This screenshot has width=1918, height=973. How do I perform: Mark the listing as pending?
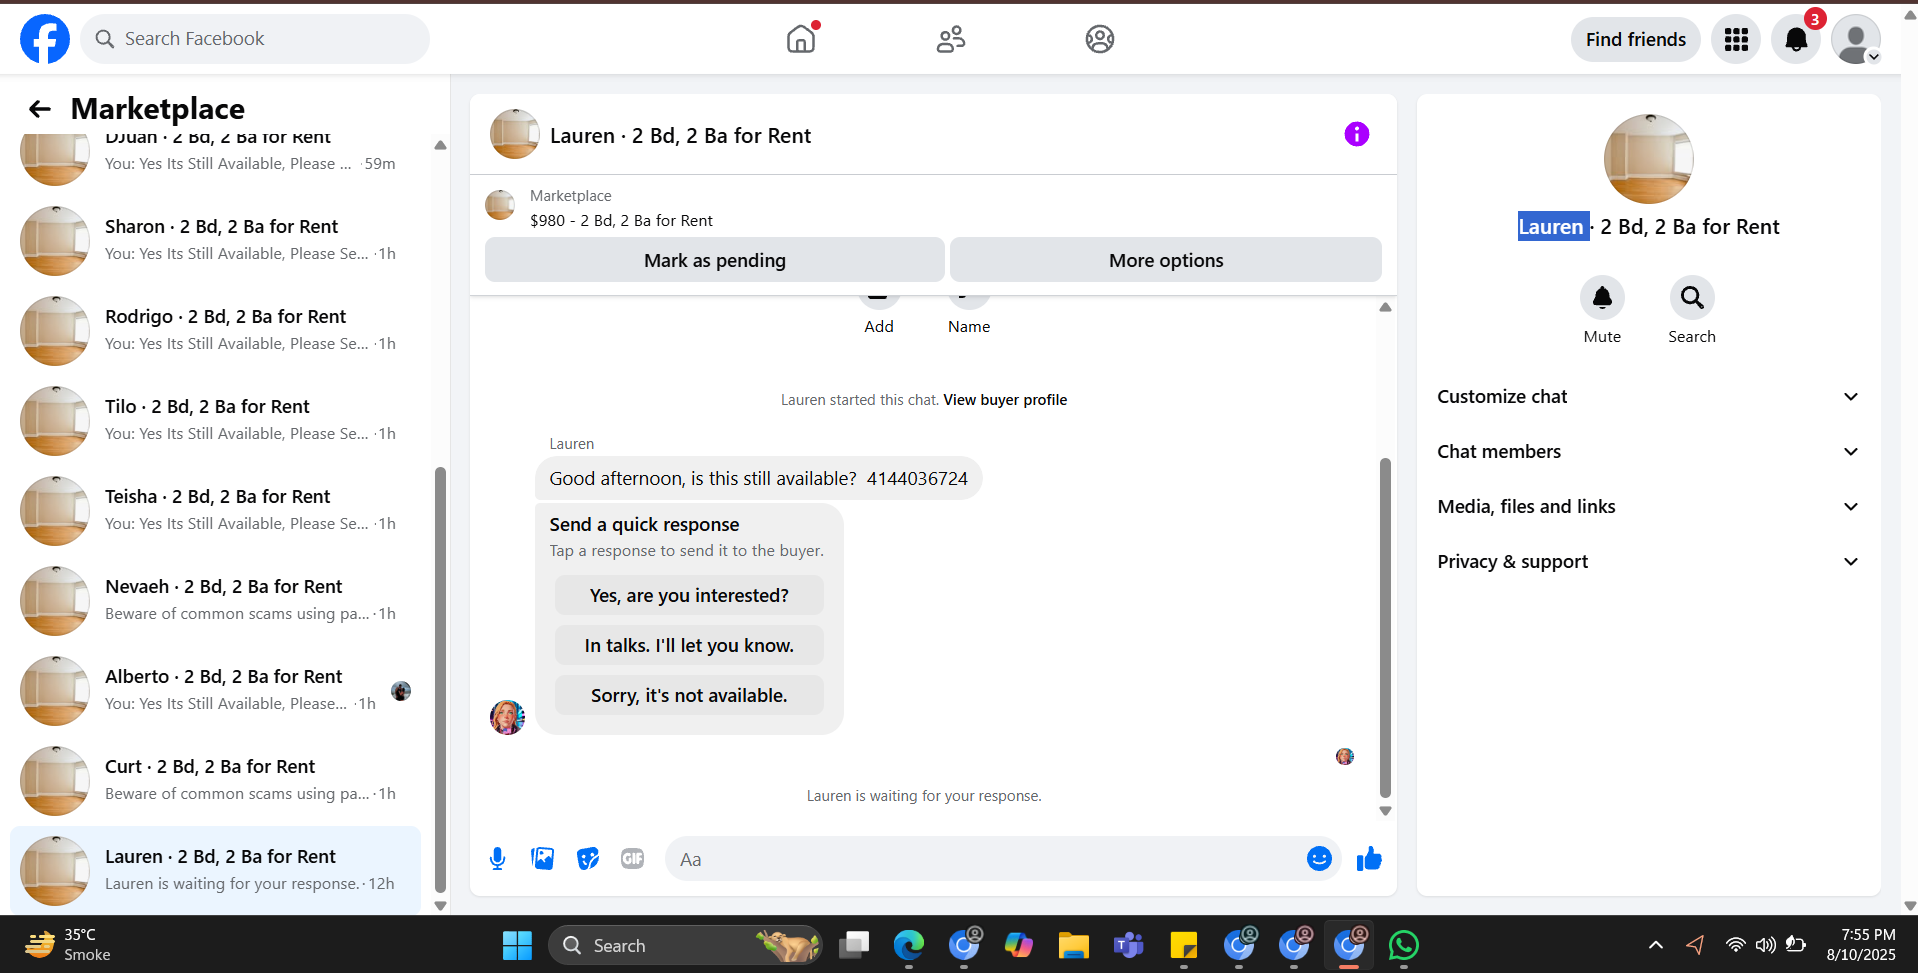[715, 260]
